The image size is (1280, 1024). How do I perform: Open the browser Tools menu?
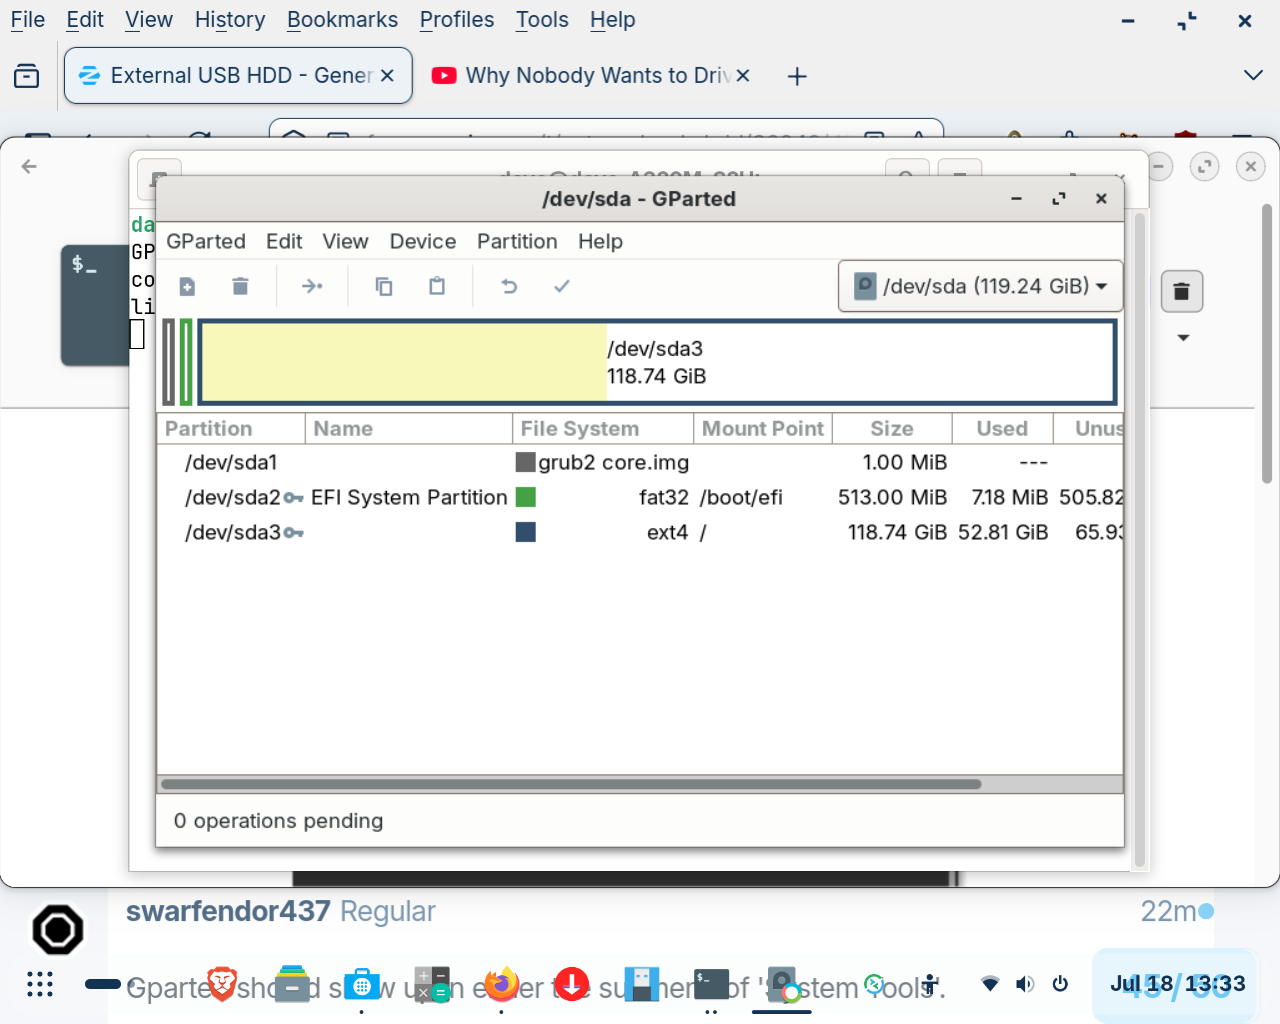tap(542, 20)
